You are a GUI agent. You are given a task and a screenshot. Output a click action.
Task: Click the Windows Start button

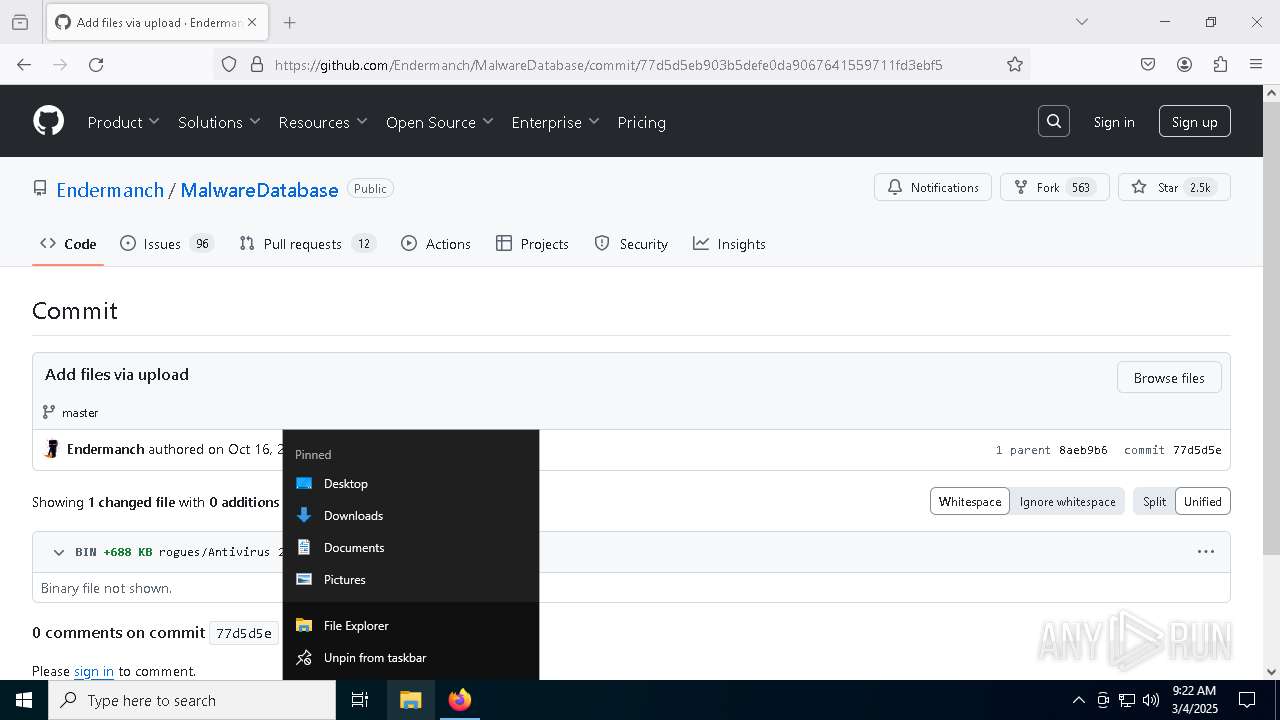click(24, 700)
